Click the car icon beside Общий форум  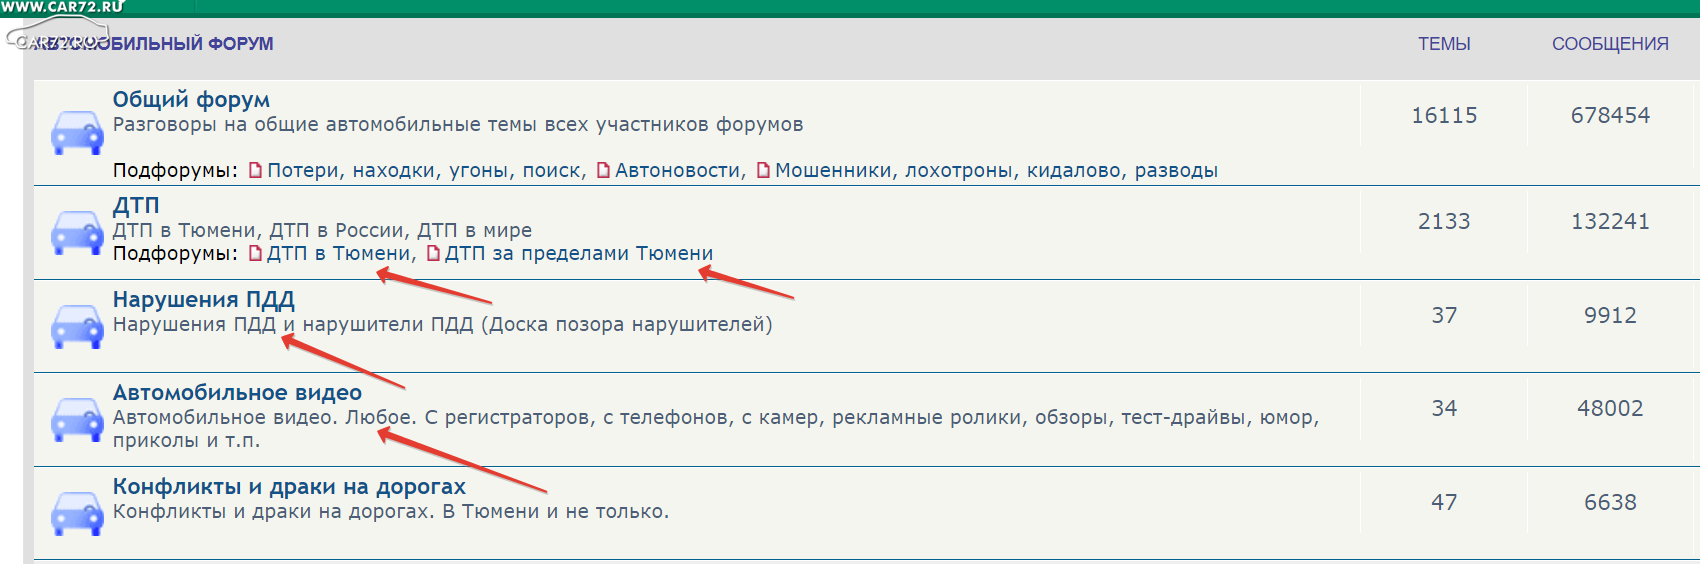coord(77,133)
